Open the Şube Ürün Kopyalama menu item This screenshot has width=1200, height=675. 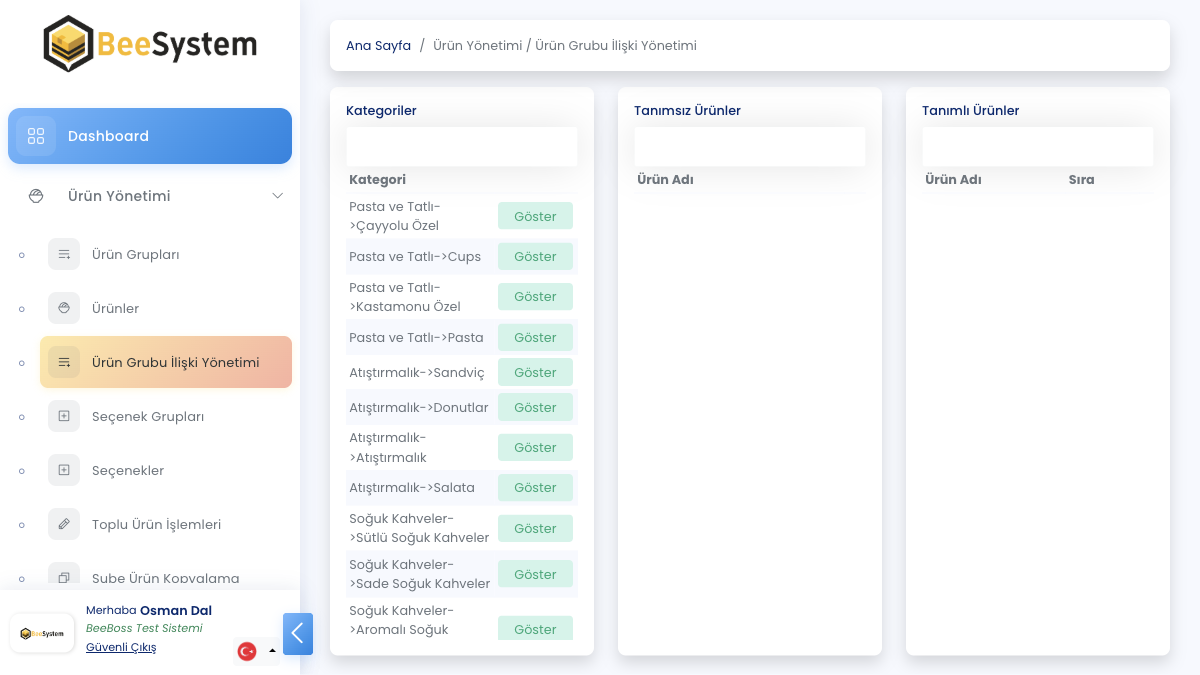coord(165,577)
